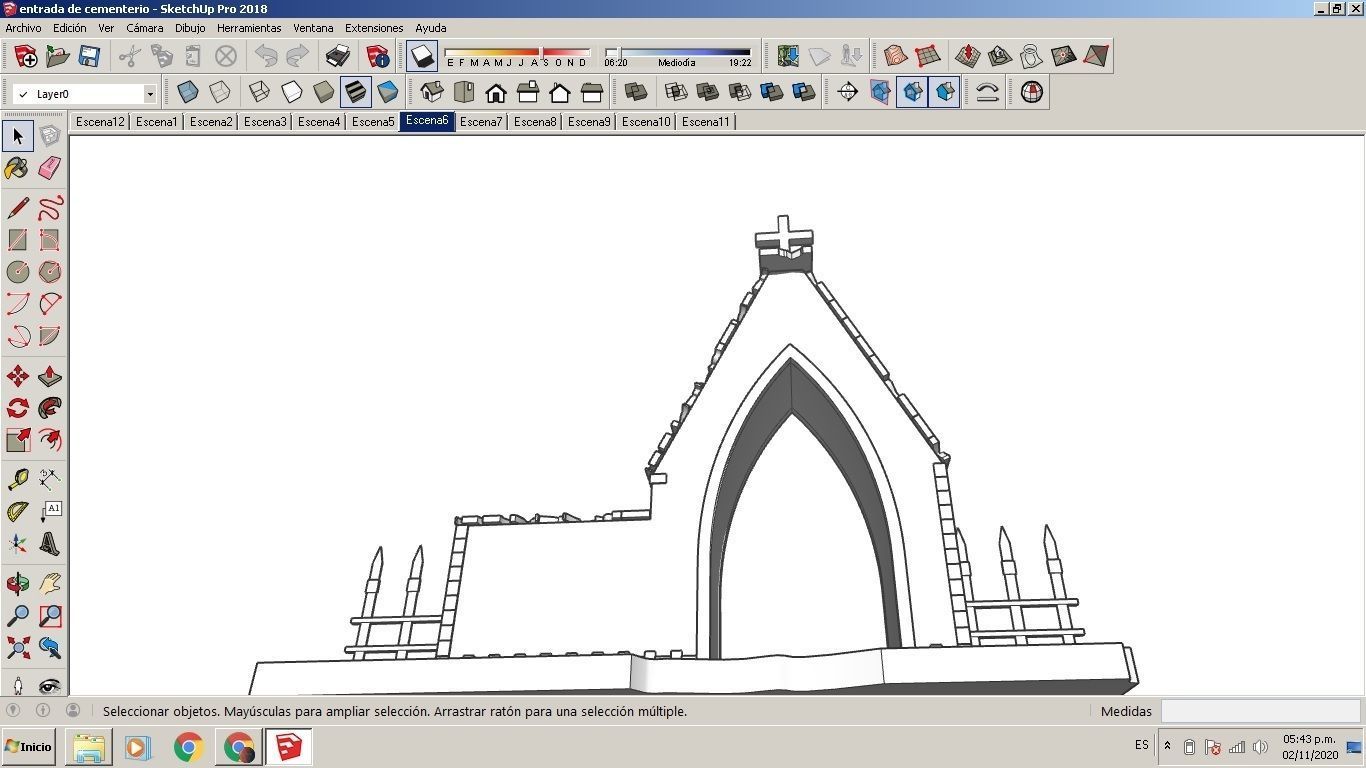Switch to the Escena11 scene tab

[x=706, y=122]
